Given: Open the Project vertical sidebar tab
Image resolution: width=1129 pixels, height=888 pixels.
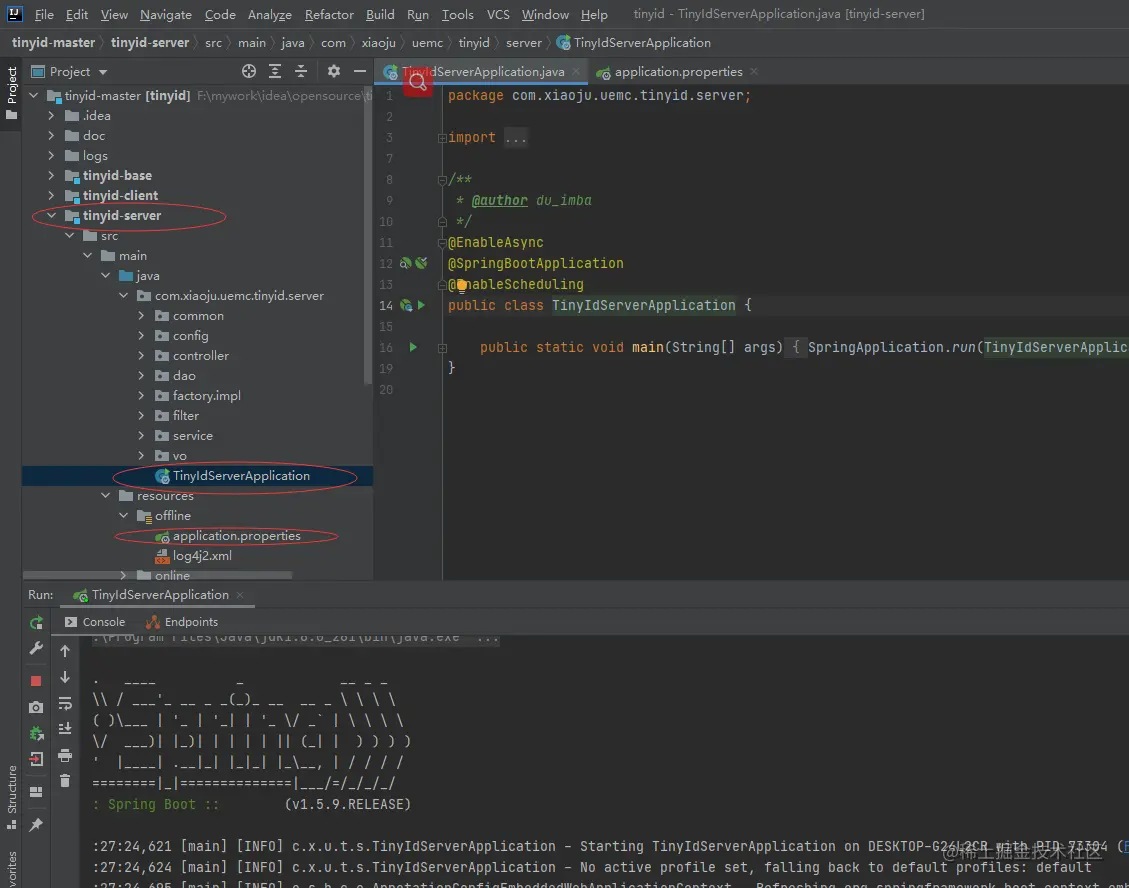Looking at the screenshot, I should (12, 93).
